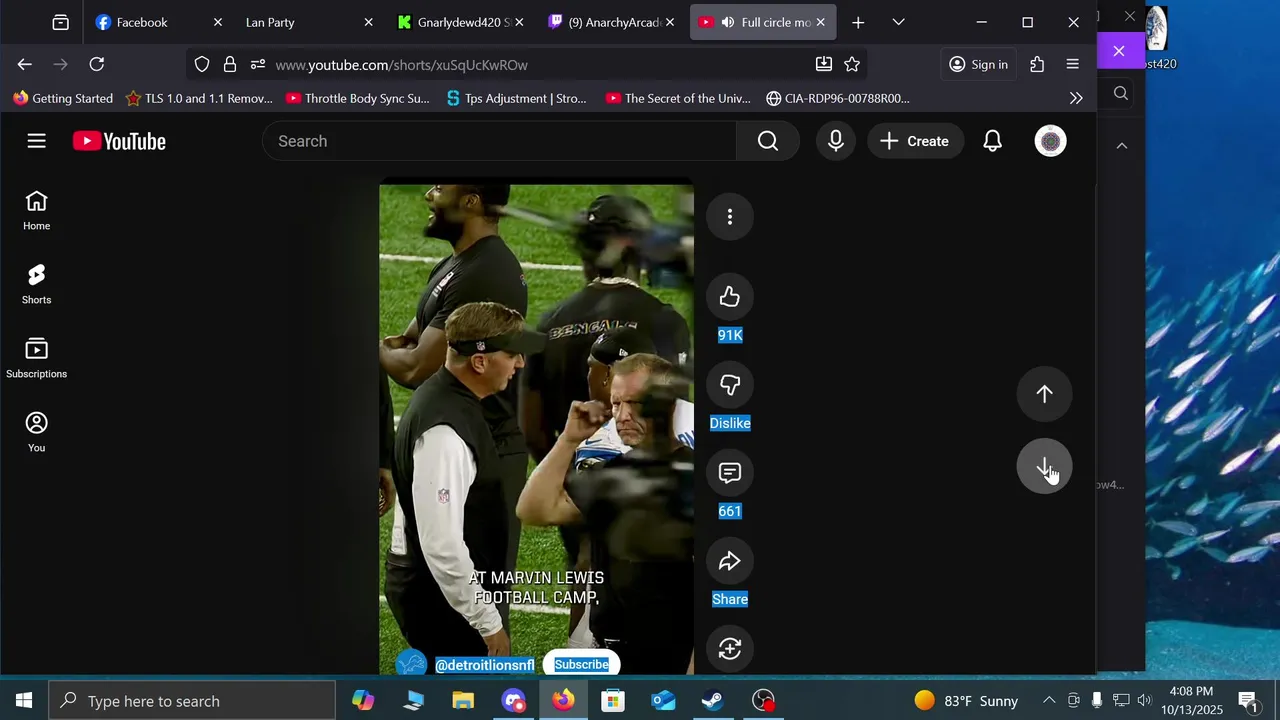
Task: Click the Firefox address bar URL
Action: pyautogui.click(x=401, y=65)
